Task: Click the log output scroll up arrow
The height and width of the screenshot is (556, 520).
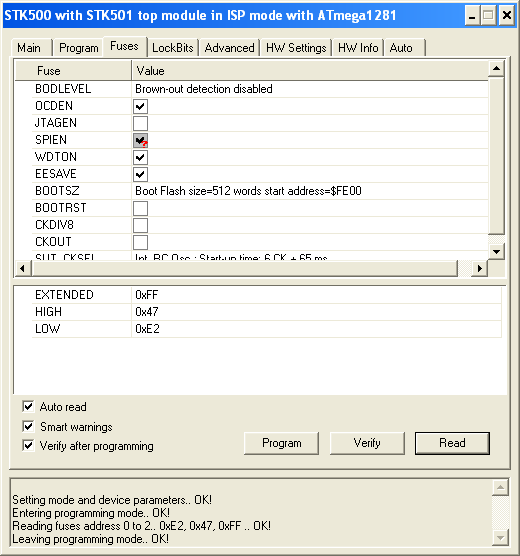Action: tap(500, 487)
